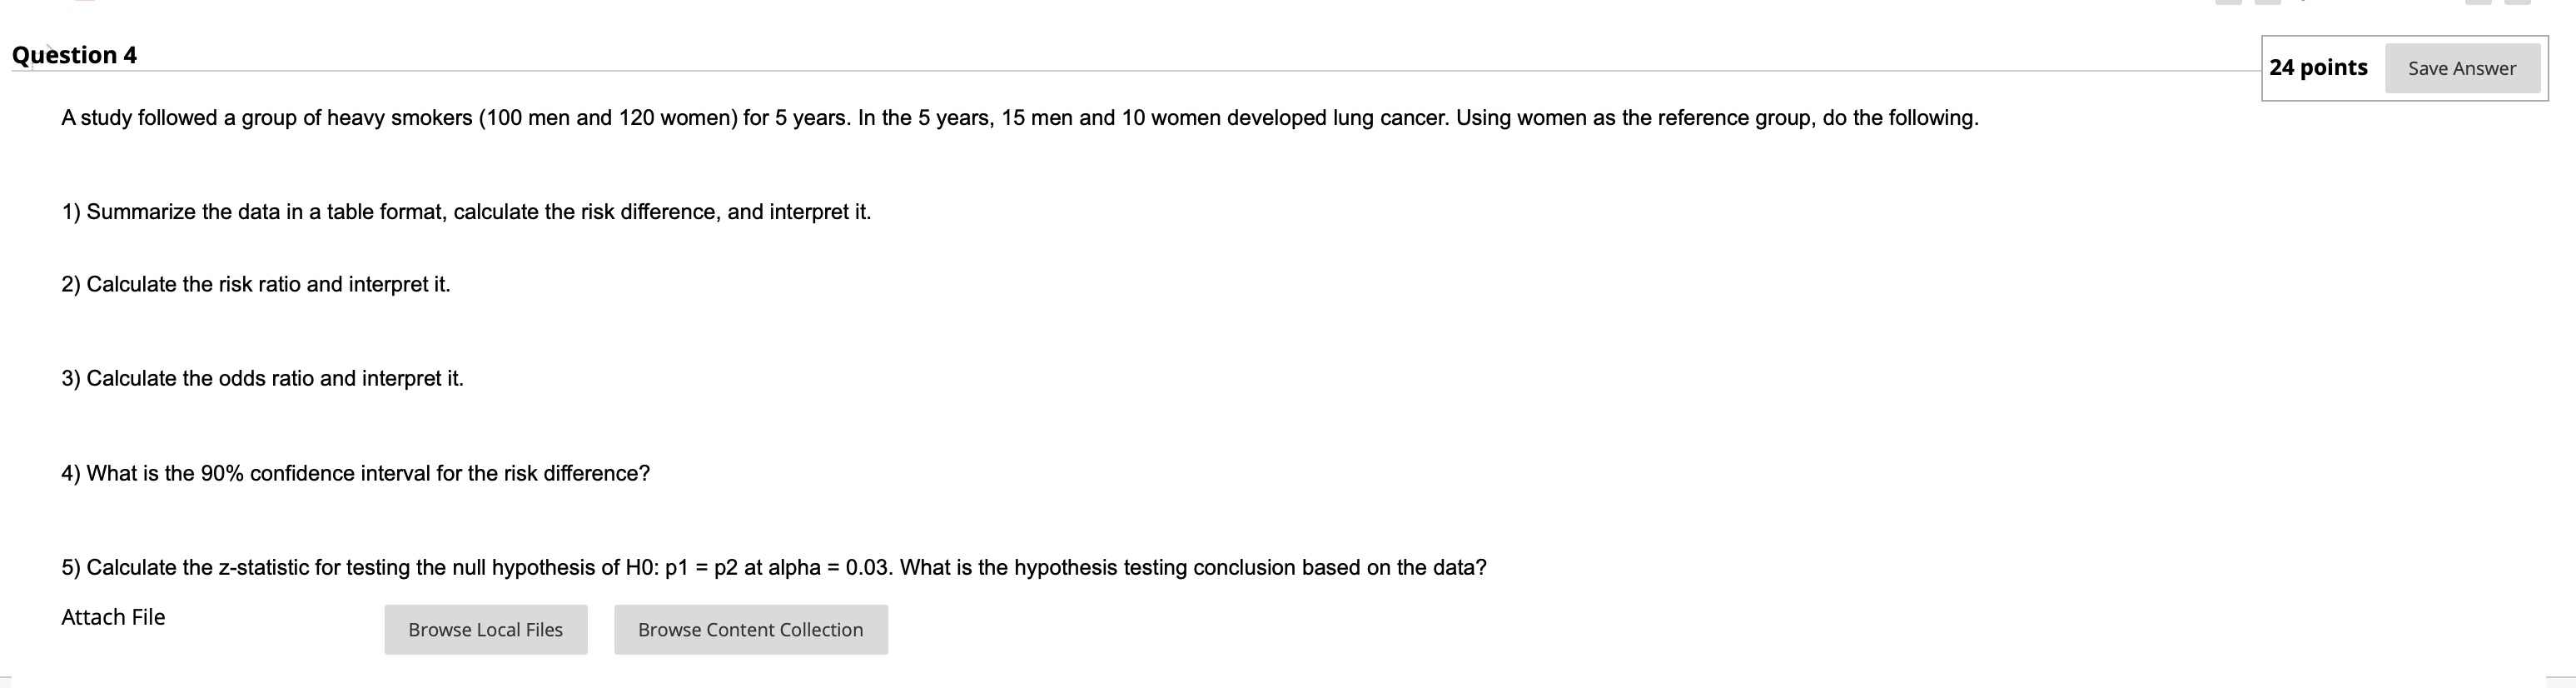The image size is (2576, 688).
Task: Open the Browse Content Collection picker
Action: pyautogui.click(x=750, y=629)
